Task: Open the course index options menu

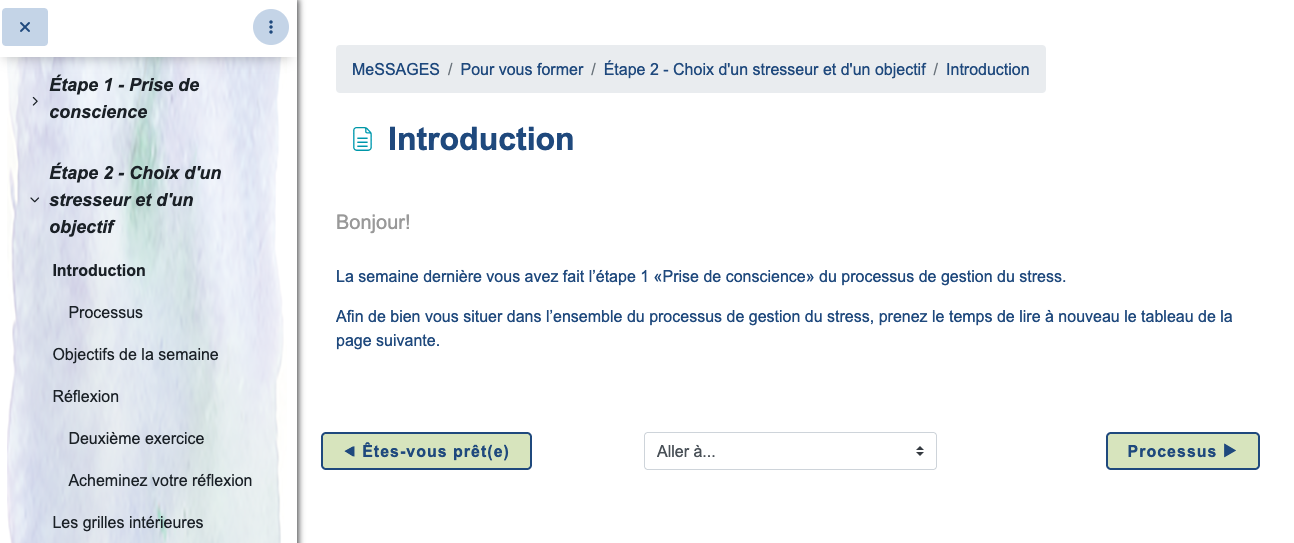Action: pos(271,27)
